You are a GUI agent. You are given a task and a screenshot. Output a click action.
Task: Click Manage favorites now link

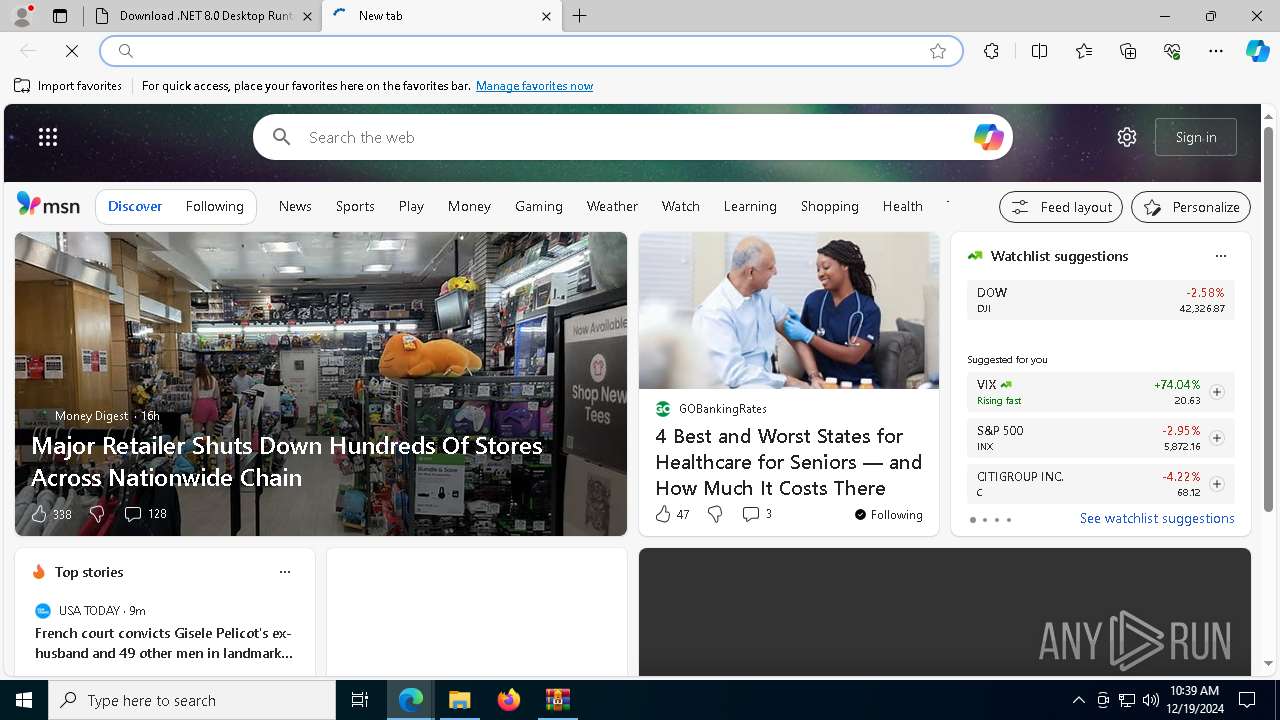click(534, 86)
